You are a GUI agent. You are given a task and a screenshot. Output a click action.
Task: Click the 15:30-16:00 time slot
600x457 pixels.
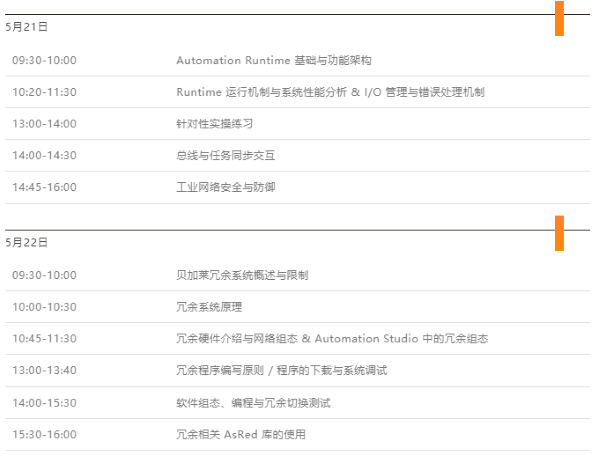pos(44,435)
